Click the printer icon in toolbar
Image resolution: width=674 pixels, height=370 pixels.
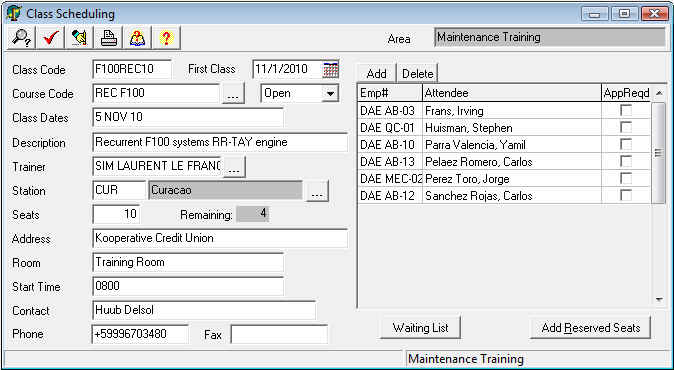click(x=108, y=38)
